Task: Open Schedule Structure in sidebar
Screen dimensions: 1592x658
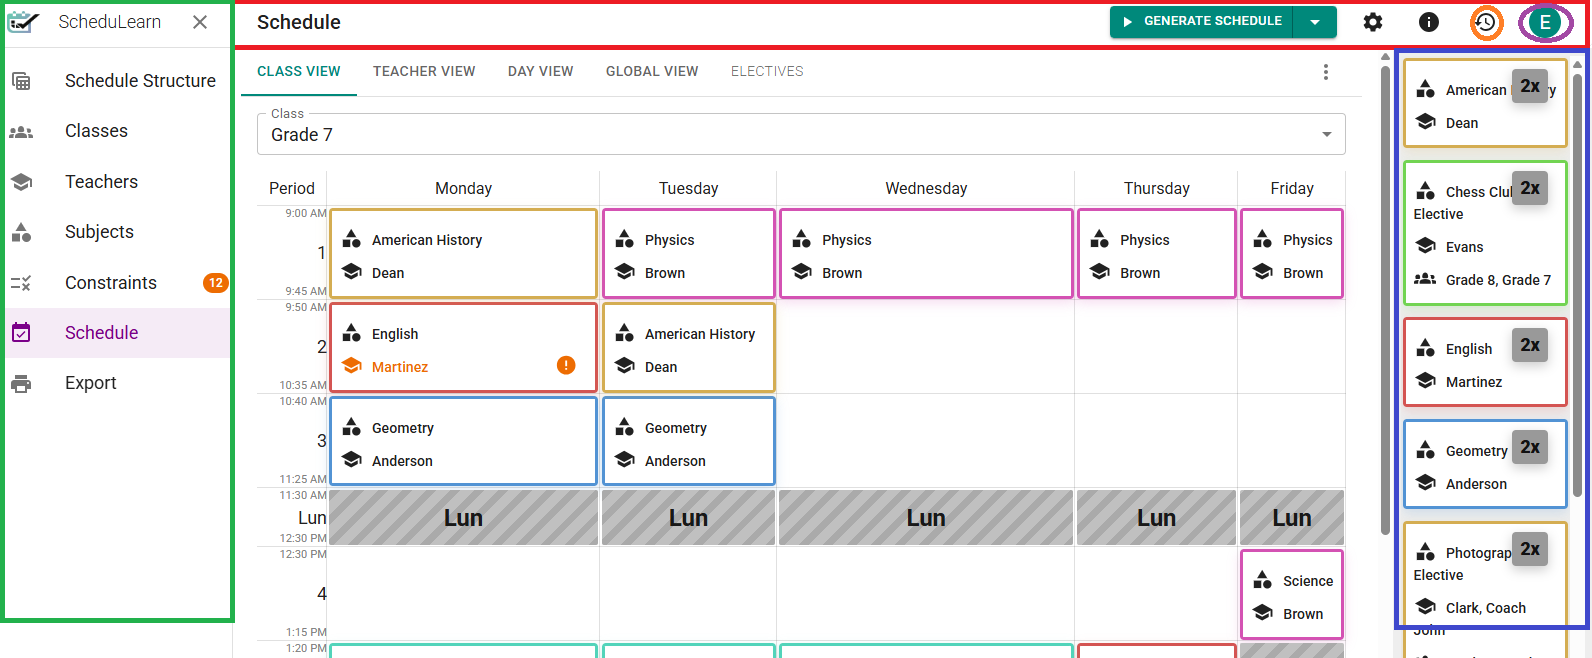Action: (x=140, y=81)
